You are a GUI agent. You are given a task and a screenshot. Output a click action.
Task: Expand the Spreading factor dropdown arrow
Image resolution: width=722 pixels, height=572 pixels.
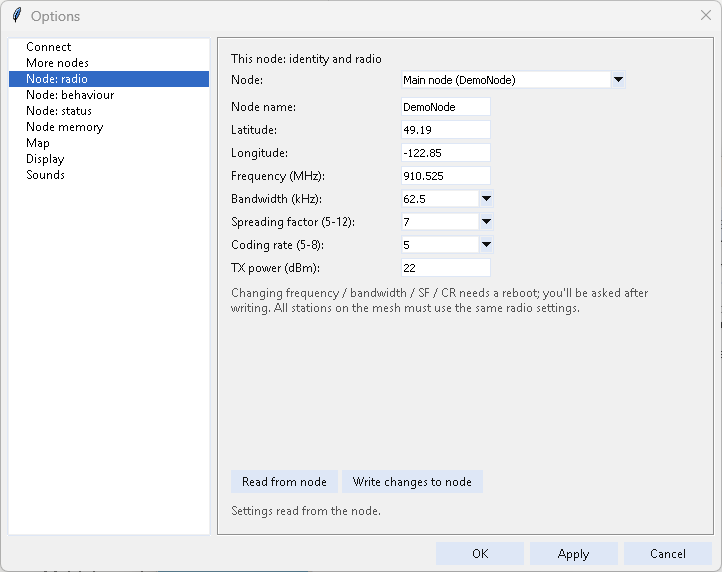pyautogui.click(x=486, y=222)
